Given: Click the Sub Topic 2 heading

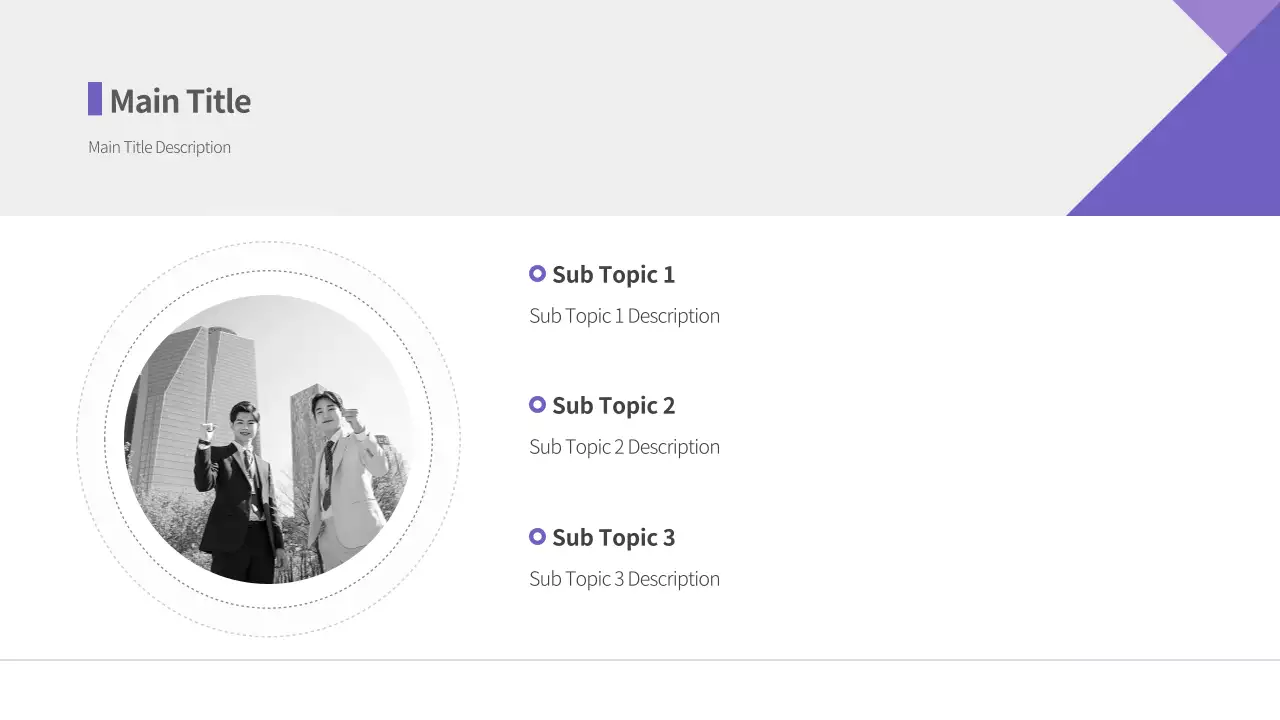Looking at the screenshot, I should click(x=613, y=405).
